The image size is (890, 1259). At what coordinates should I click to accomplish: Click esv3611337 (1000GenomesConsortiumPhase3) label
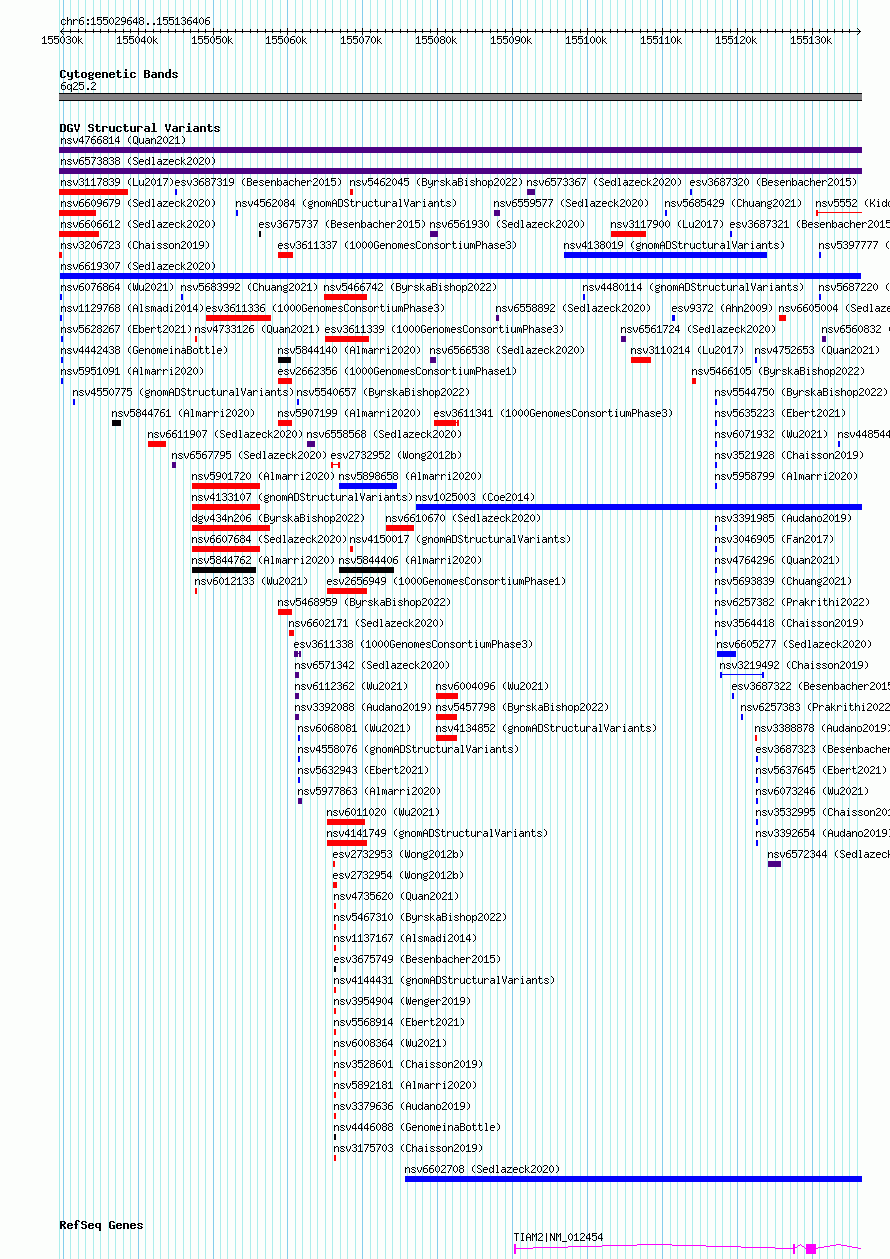point(397,245)
